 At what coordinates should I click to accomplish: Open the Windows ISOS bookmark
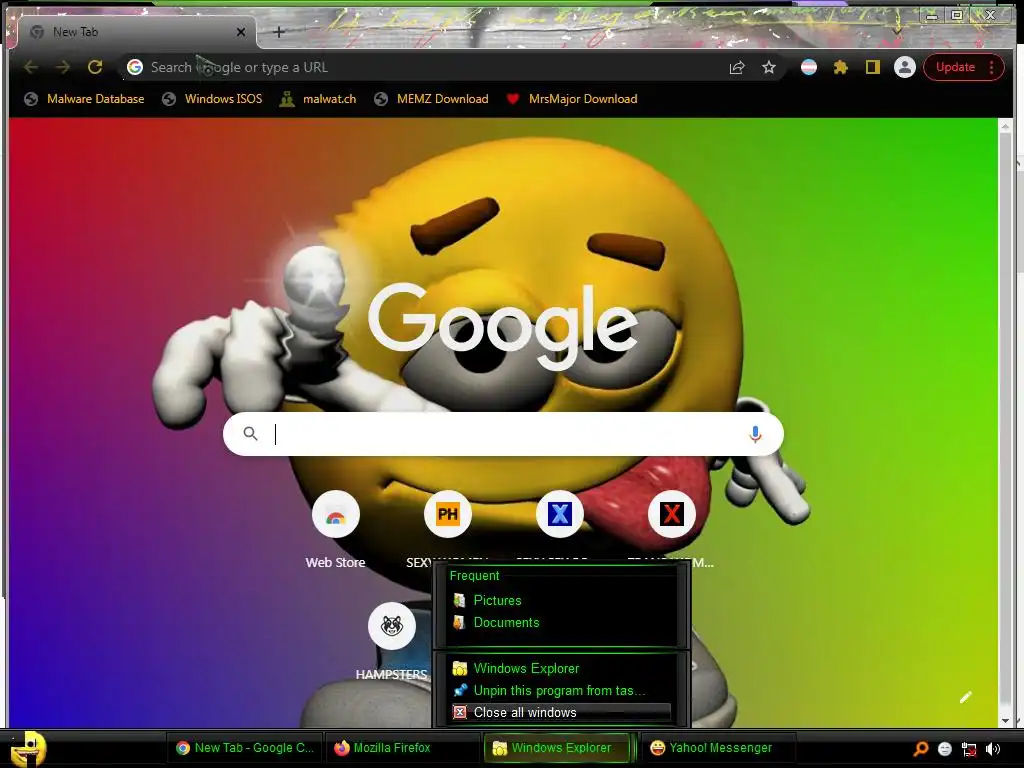pyautogui.click(x=212, y=99)
